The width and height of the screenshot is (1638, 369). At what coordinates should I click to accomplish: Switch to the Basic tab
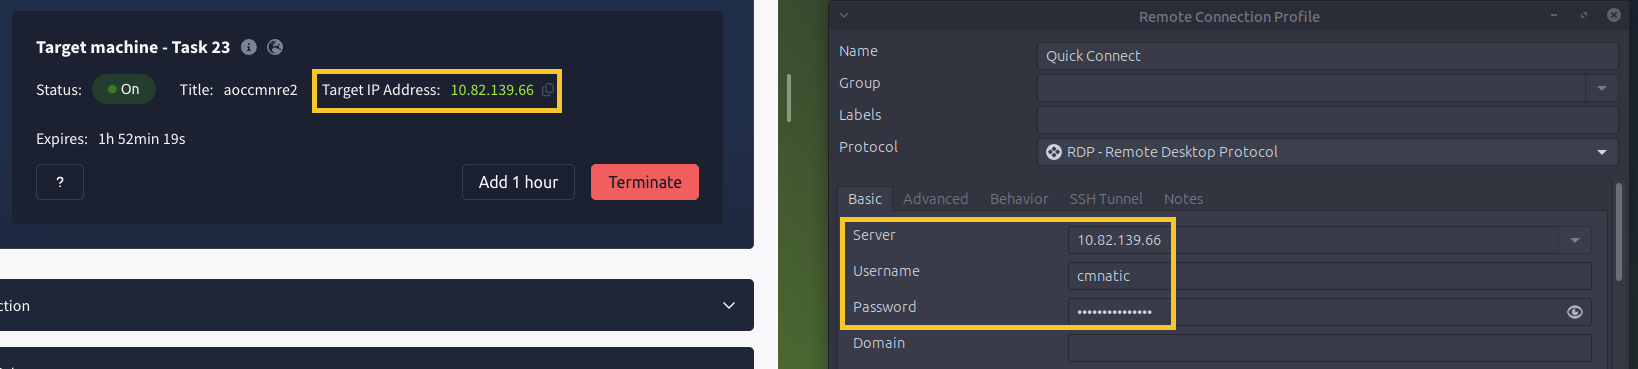click(x=865, y=199)
